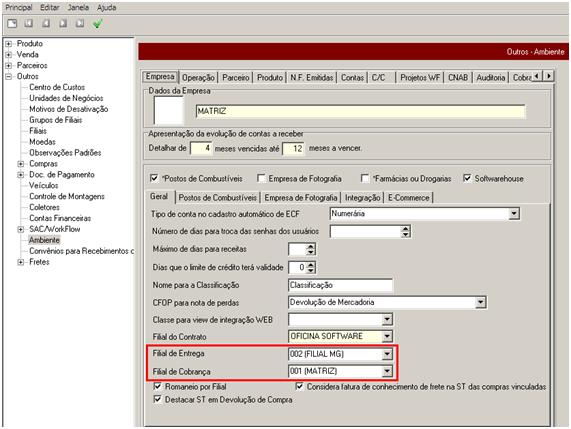Expand the Compras tree node
The image size is (571, 429).
21,164
